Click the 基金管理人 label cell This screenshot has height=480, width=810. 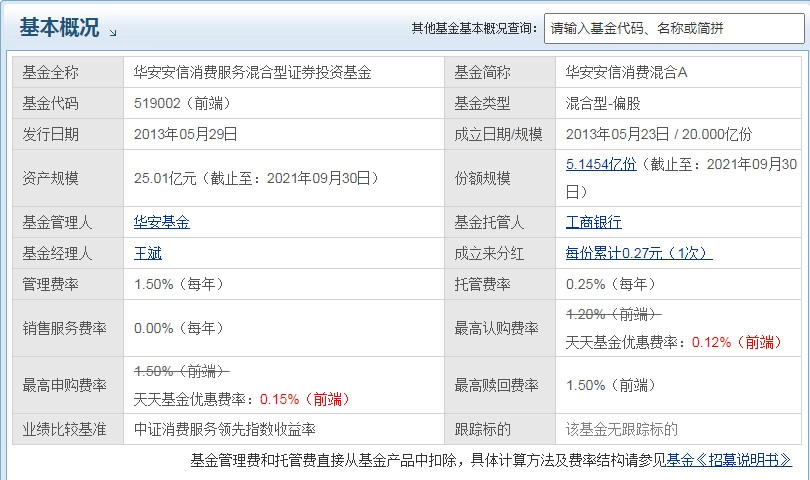click(68, 222)
